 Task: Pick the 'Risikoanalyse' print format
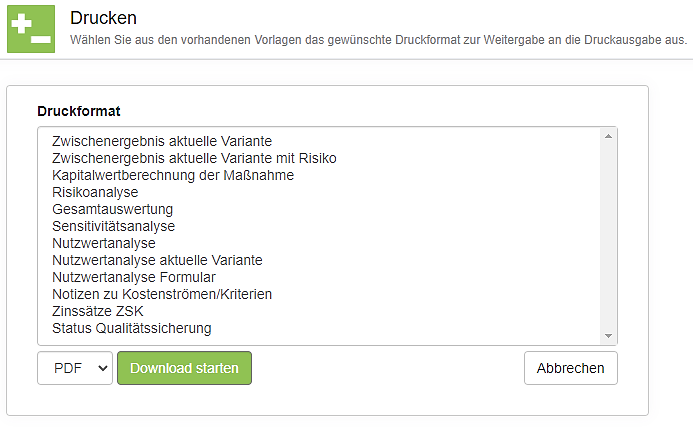(x=95, y=192)
